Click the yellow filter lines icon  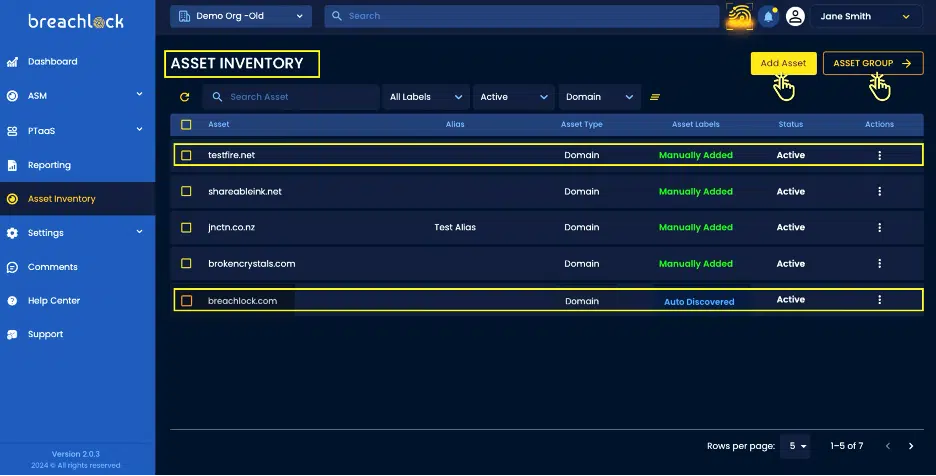655,97
